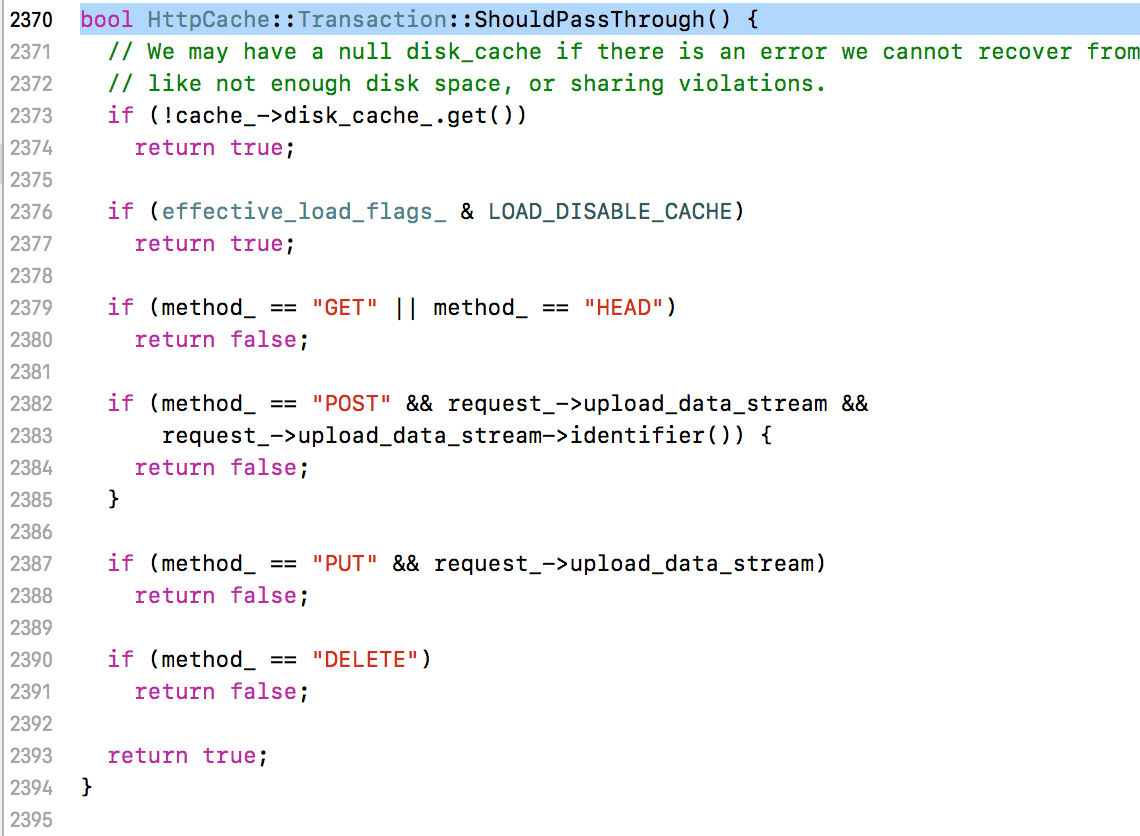Click the "GET" string literal
This screenshot has height=836, width=1140.
pyautogui.click(x=345, y=308)
